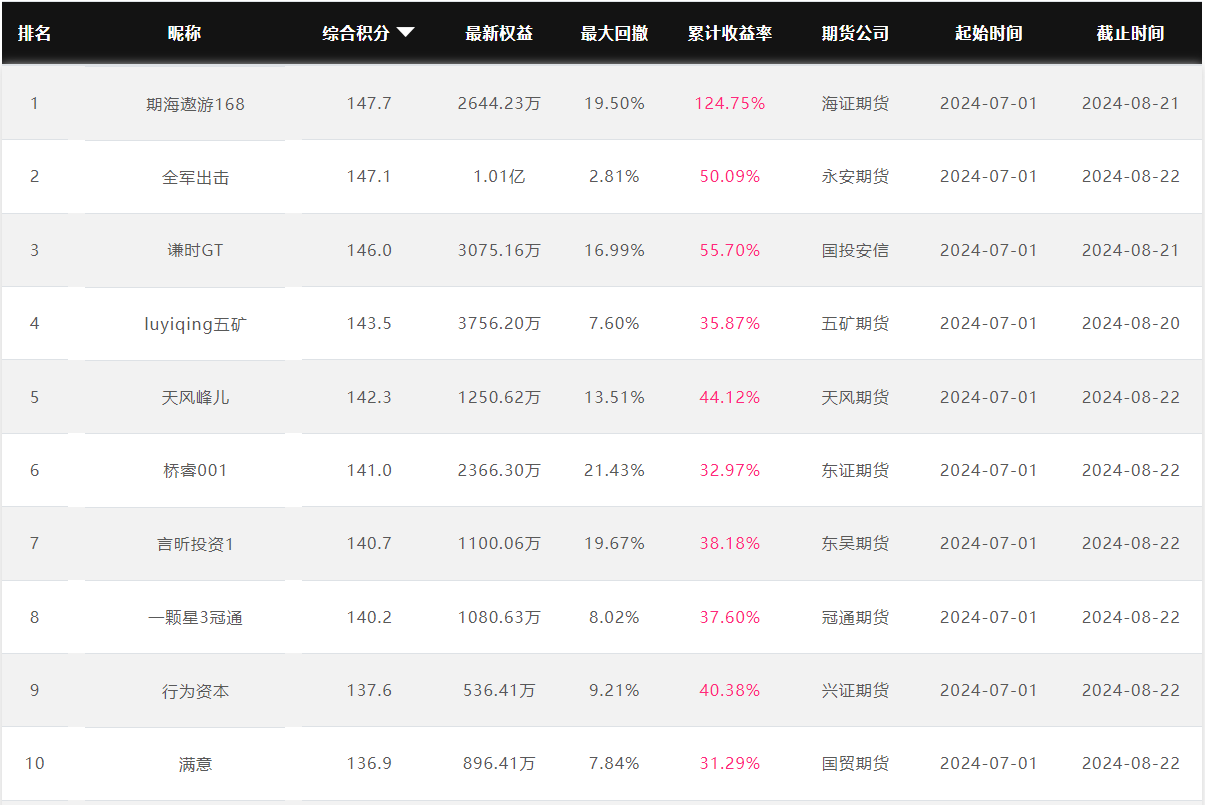The height and width of the screenshot is (805, 1205).
Task: Open nickname 一颗星3冠通
Action: (195, 618)
